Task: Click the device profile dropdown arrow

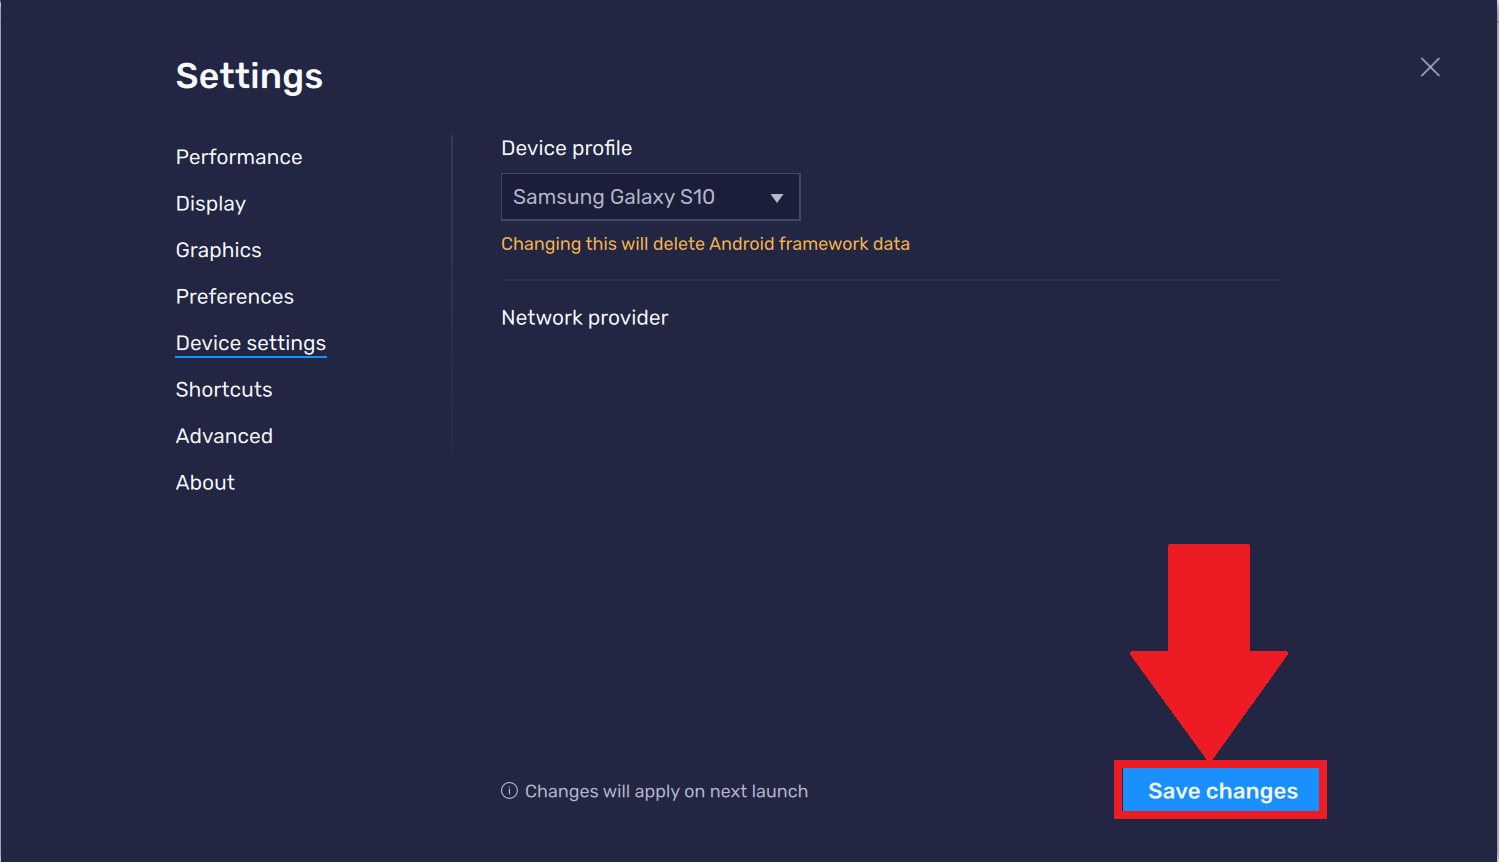Action: (777, 198)
